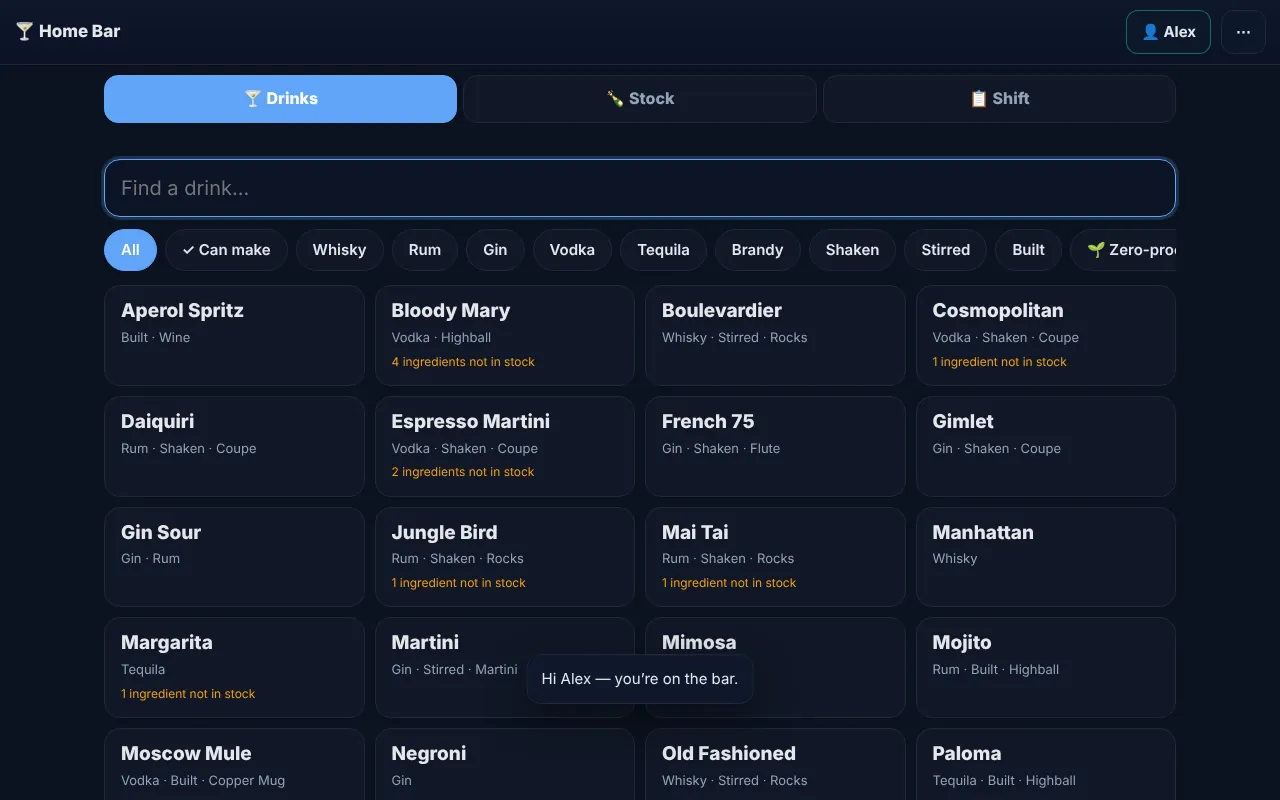This screenshot has width=1280, height=800.
Task: Open the Gin Sour card
Action: [234, 557]
